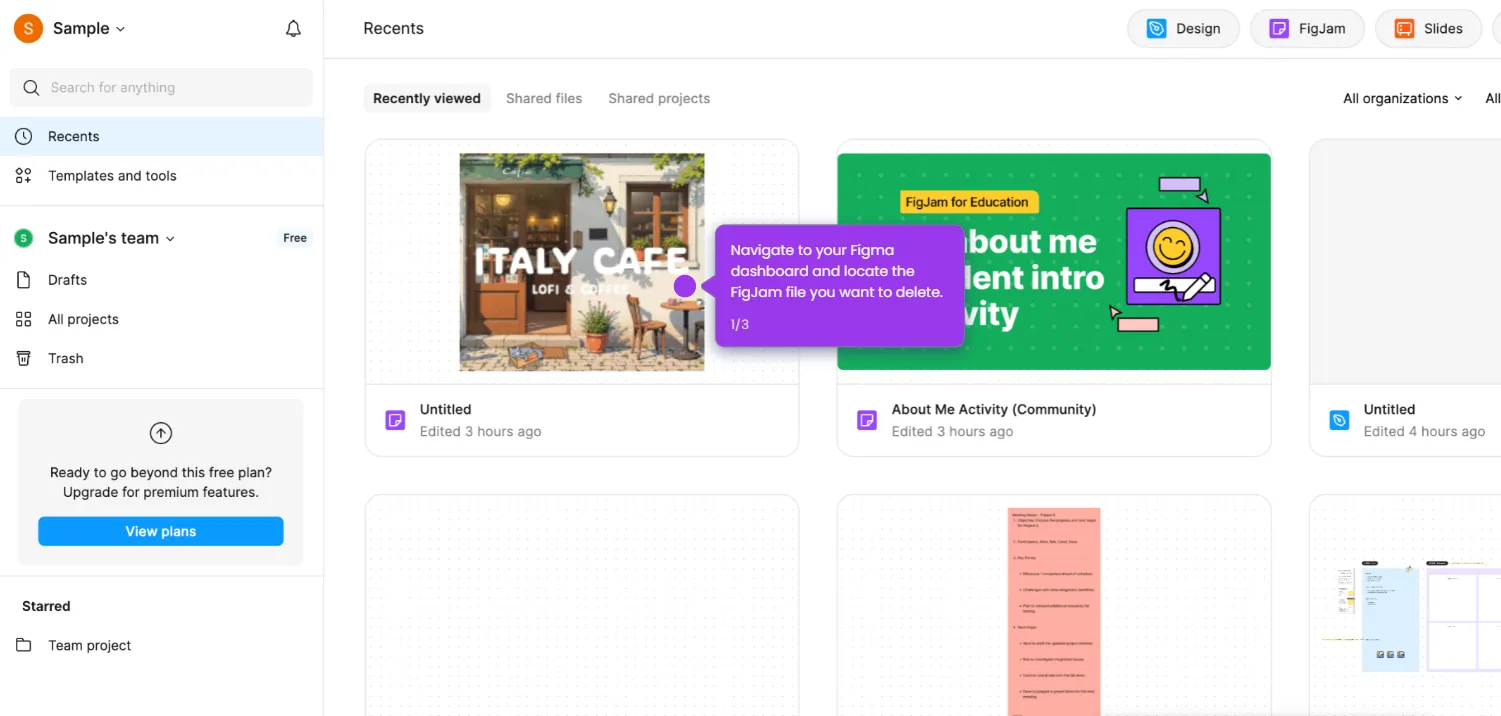
Task: Create a new Slides file
Action: tap(1429, 29)
